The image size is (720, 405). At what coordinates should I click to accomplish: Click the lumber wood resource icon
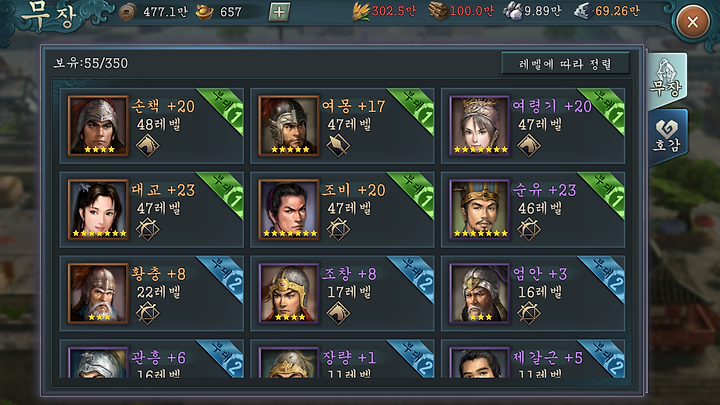(x=438, y=11)
